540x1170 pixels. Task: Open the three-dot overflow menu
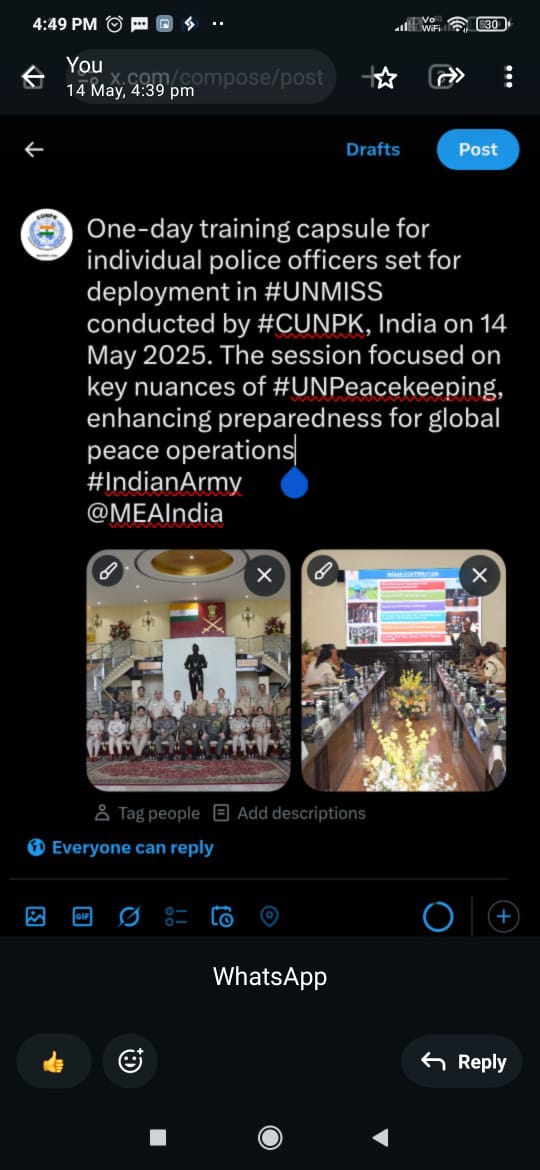click(x=509, y=76)
